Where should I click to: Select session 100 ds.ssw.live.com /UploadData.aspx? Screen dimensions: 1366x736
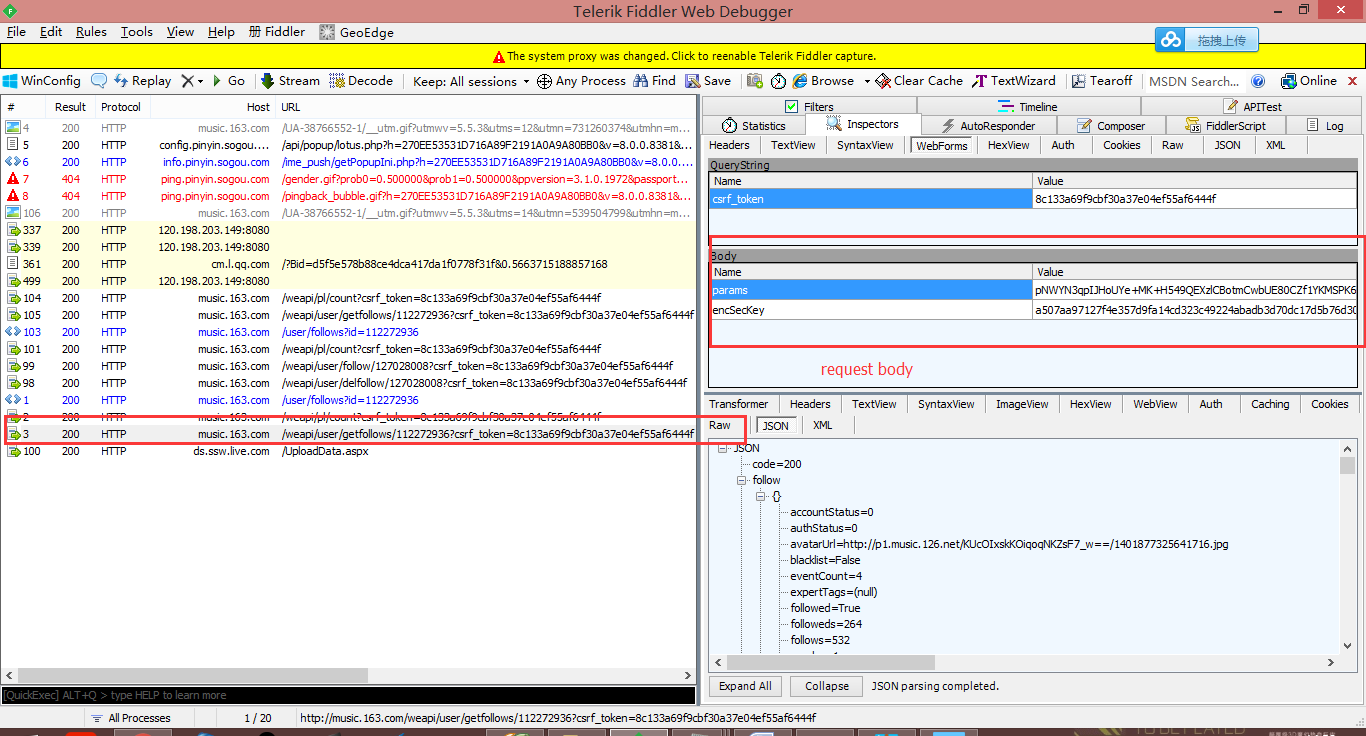coord(348,451)
